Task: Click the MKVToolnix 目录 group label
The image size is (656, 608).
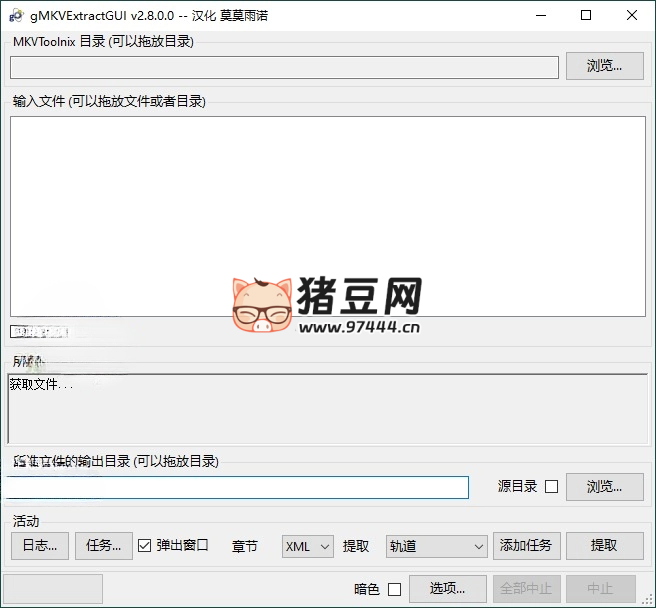Action: pyautogui.click(x=103, y=41)
